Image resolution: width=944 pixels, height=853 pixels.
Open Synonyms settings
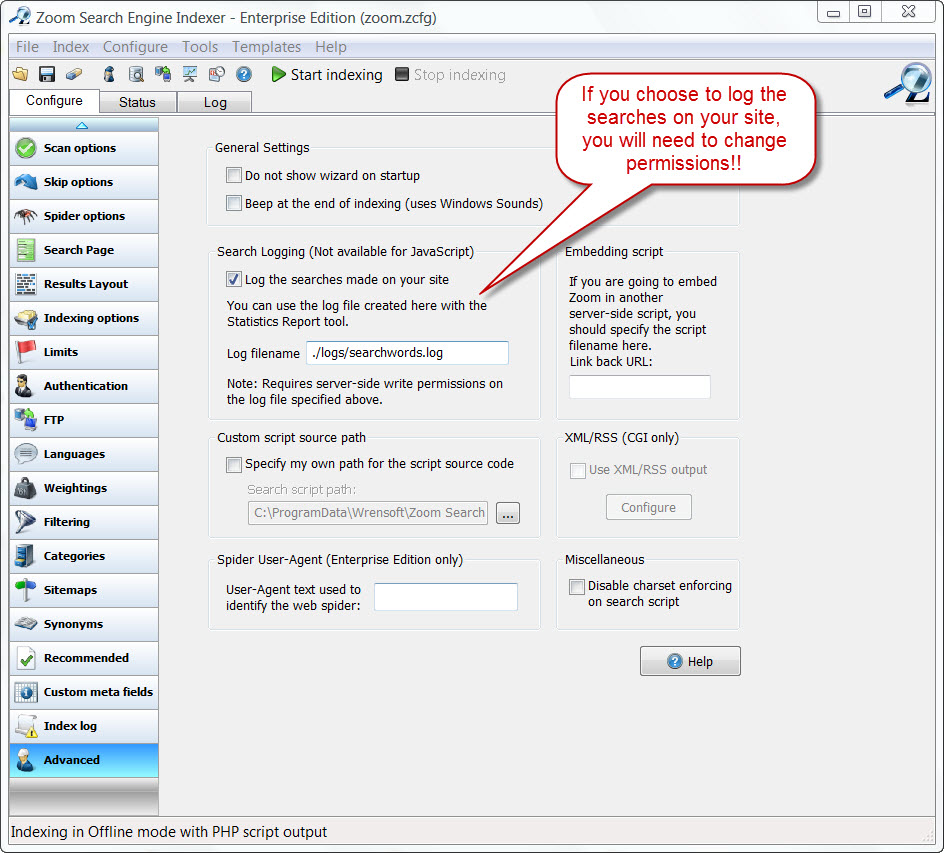click(x=84, y=624)
